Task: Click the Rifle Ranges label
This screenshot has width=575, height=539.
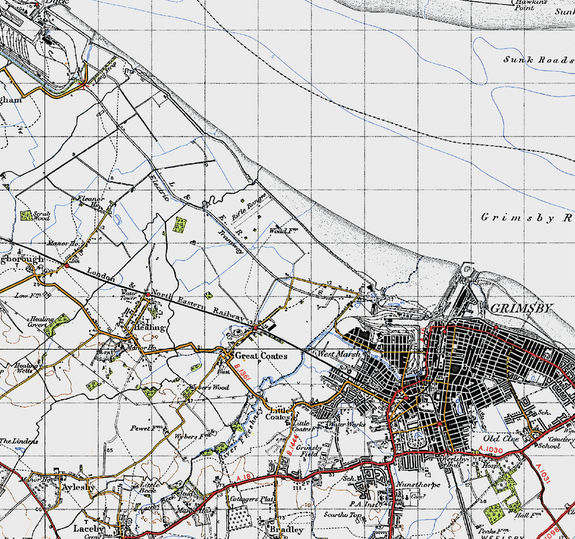Action: coord(248,207)
